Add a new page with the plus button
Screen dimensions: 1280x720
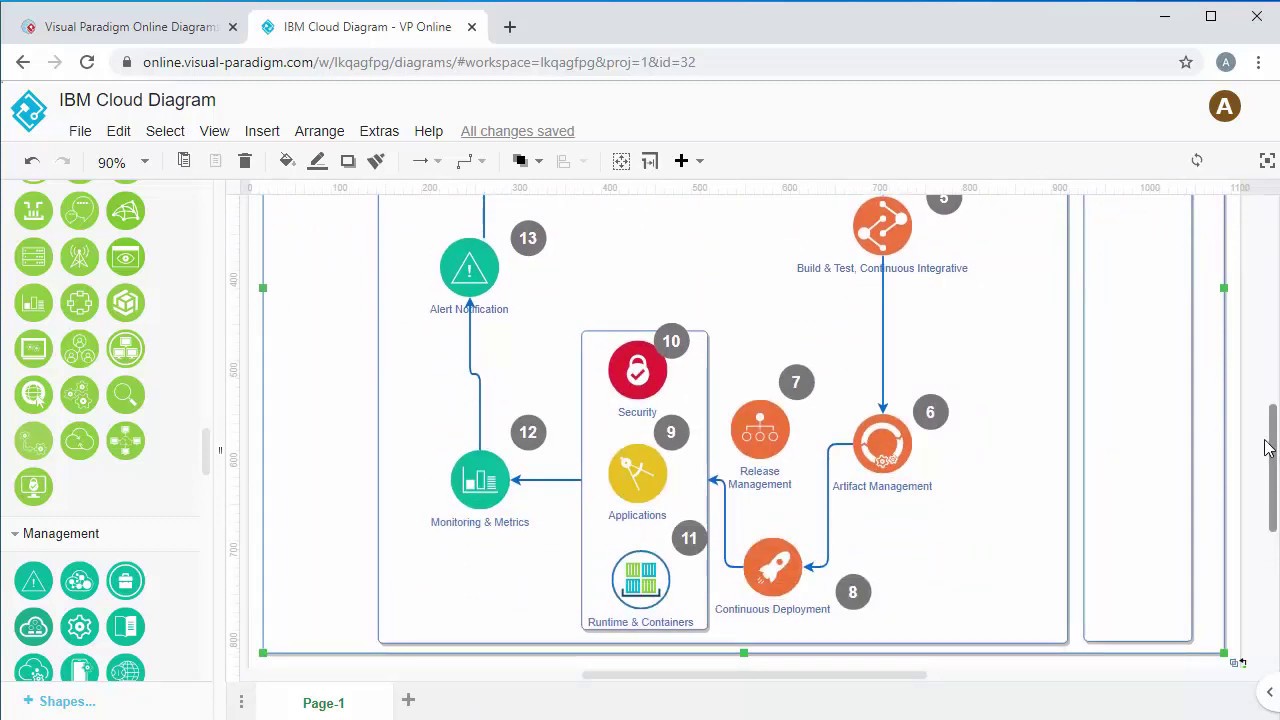tap(408, 700)
